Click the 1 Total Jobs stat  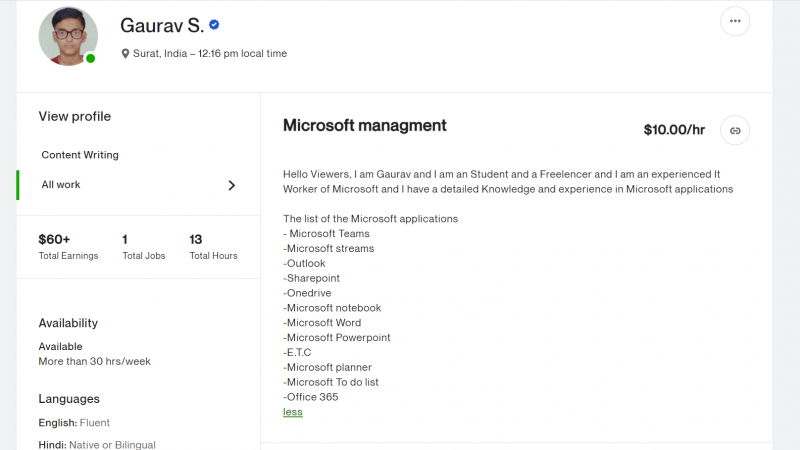144,247
